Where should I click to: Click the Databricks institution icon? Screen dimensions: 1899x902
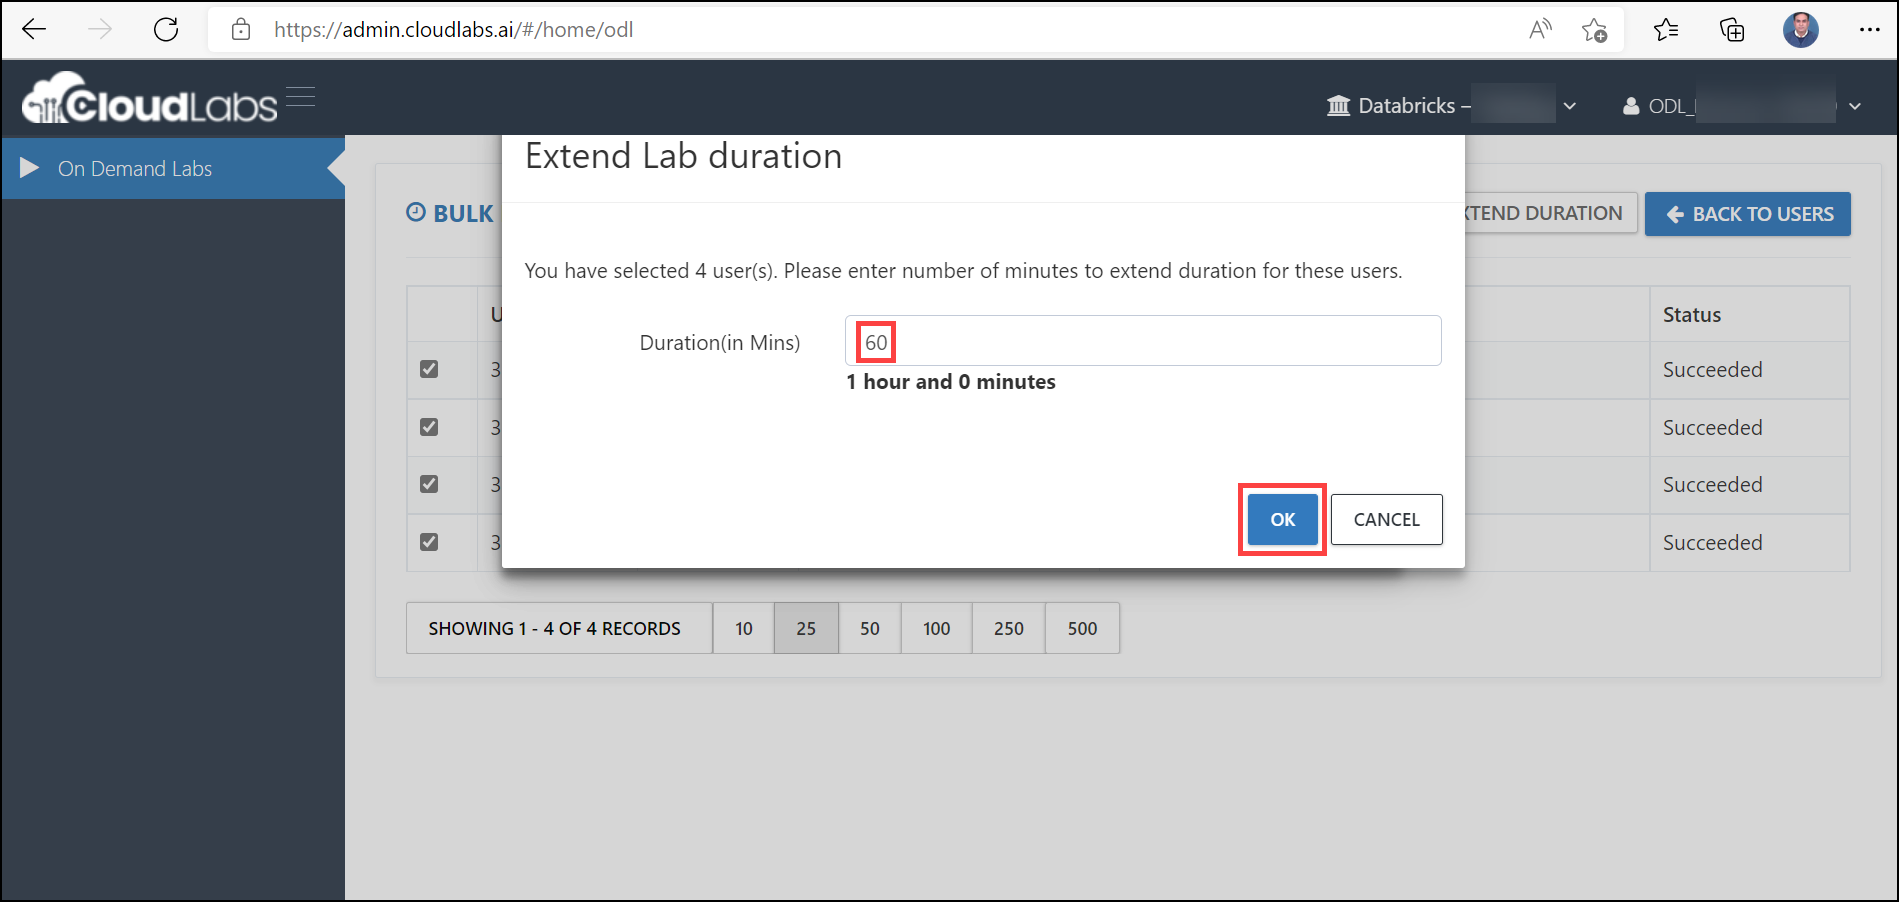pyautogui.click(x=1338, y=105)
